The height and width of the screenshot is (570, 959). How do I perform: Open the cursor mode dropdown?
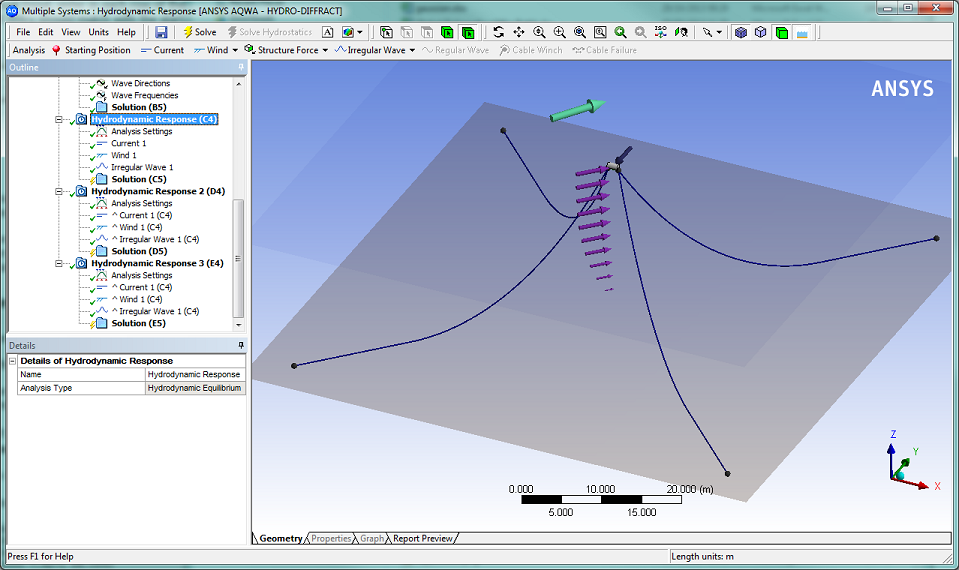719,32
